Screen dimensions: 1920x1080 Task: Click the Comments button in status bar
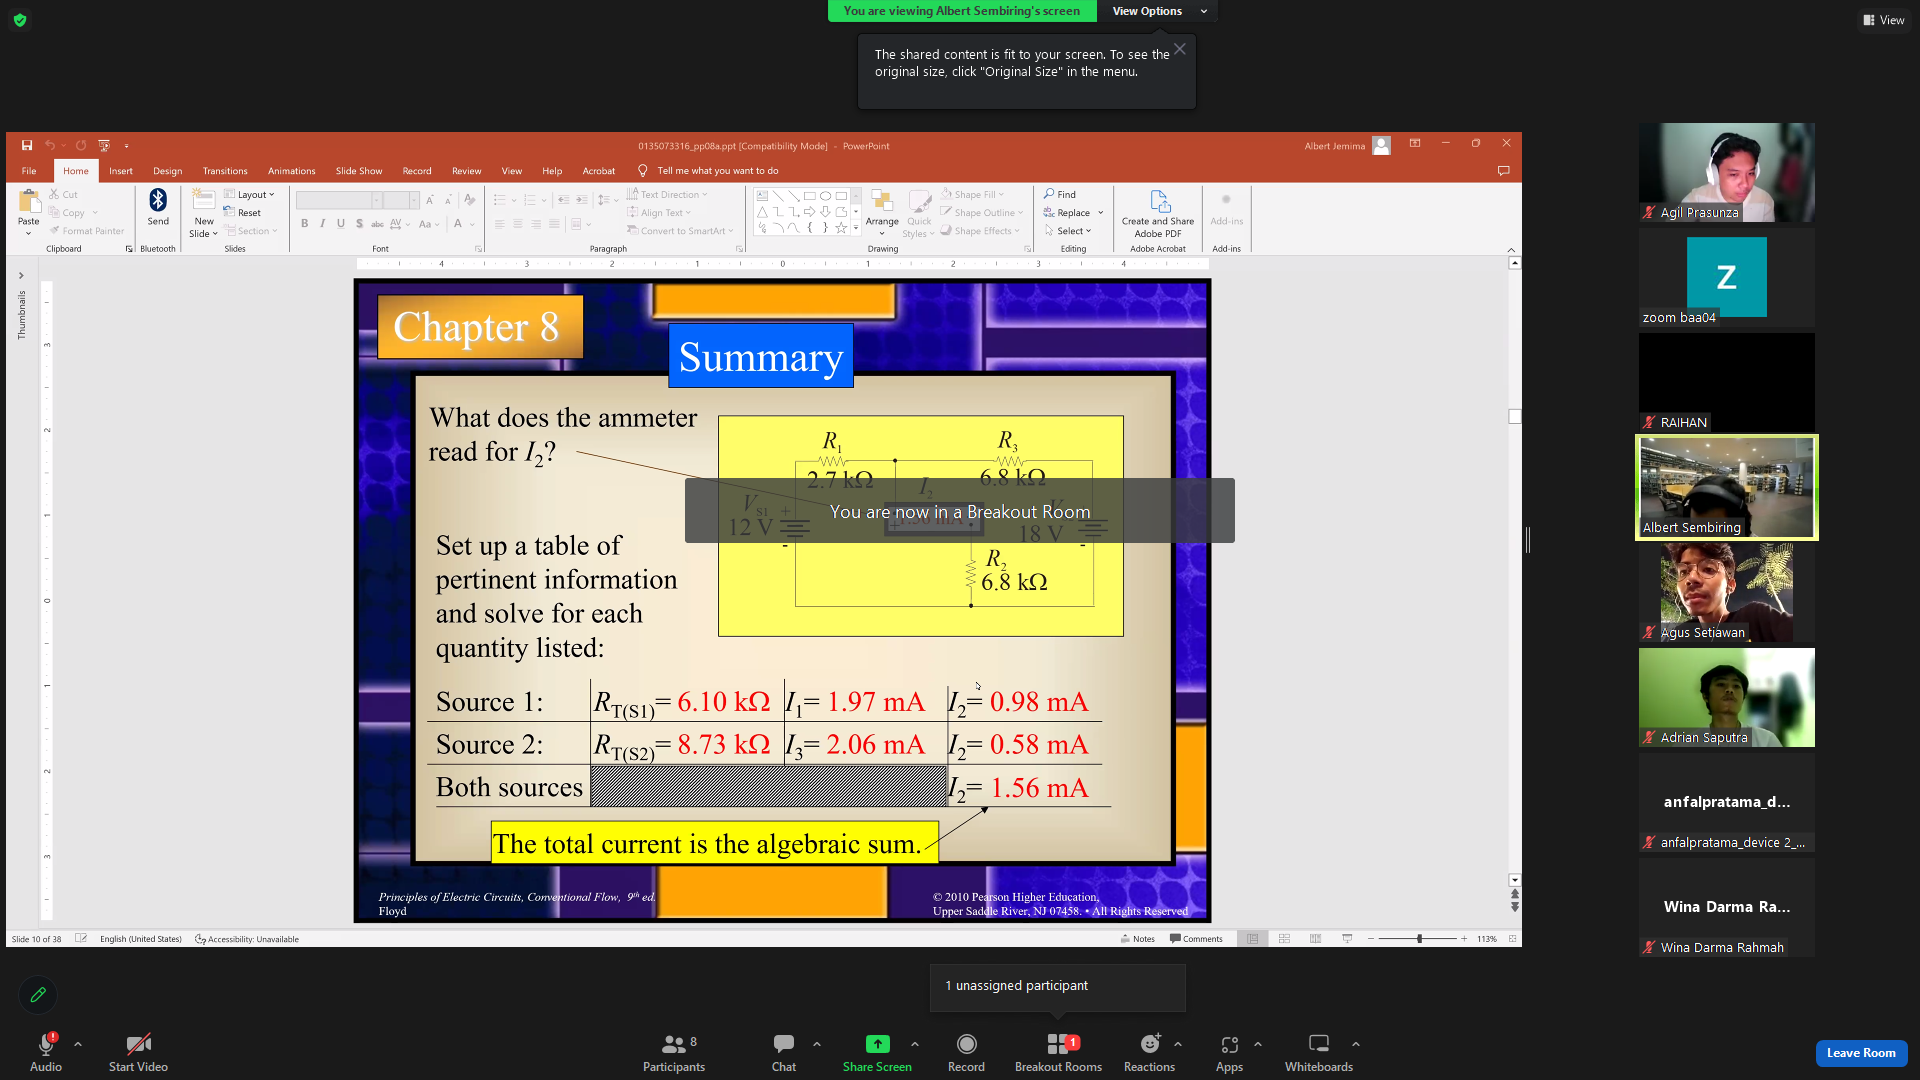coord(1196,939)
